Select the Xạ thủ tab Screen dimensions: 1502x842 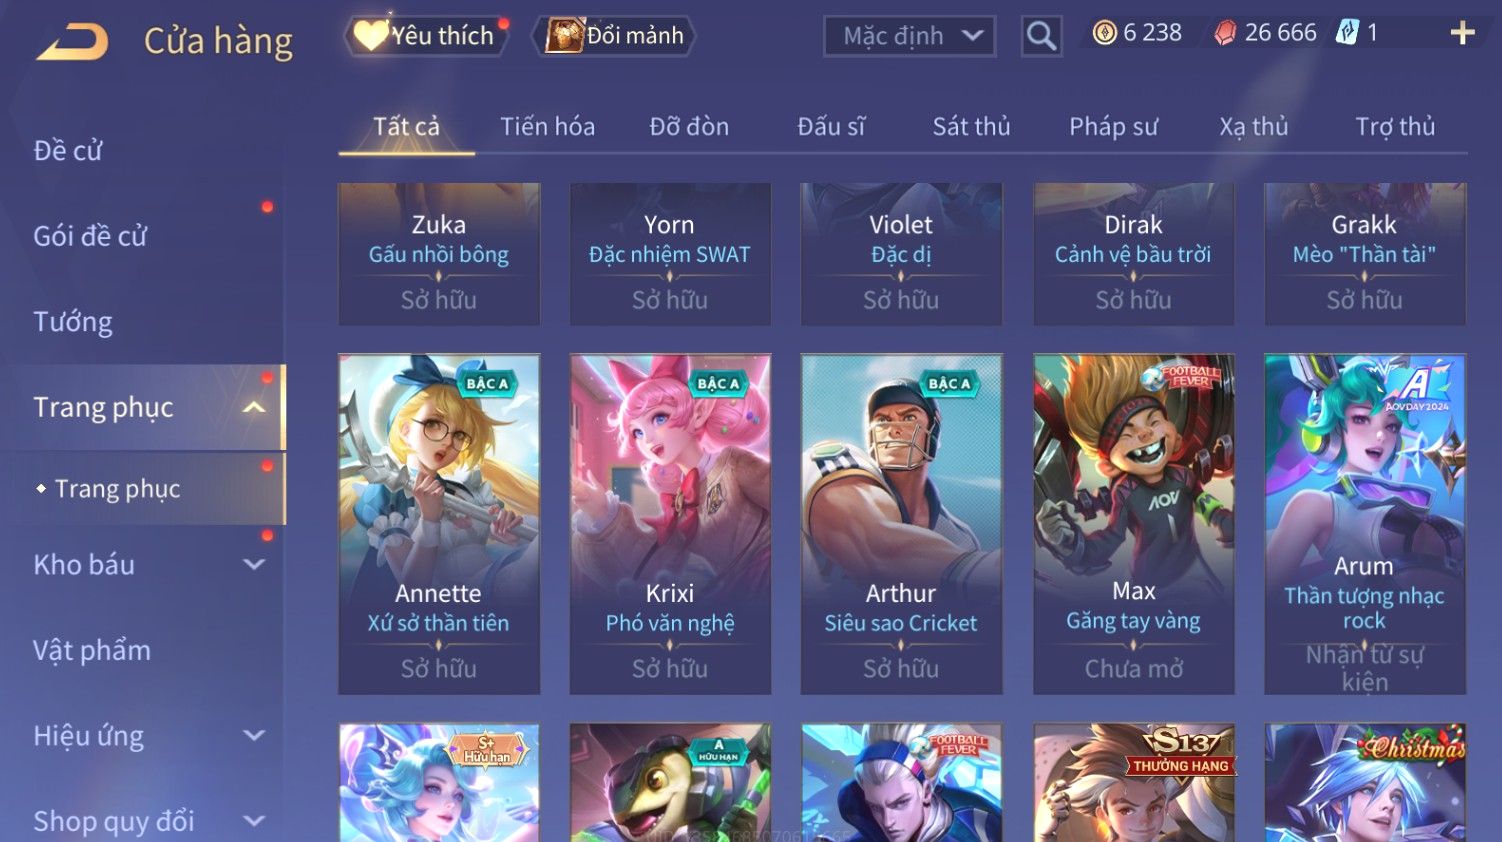(x=1253, y=126)
